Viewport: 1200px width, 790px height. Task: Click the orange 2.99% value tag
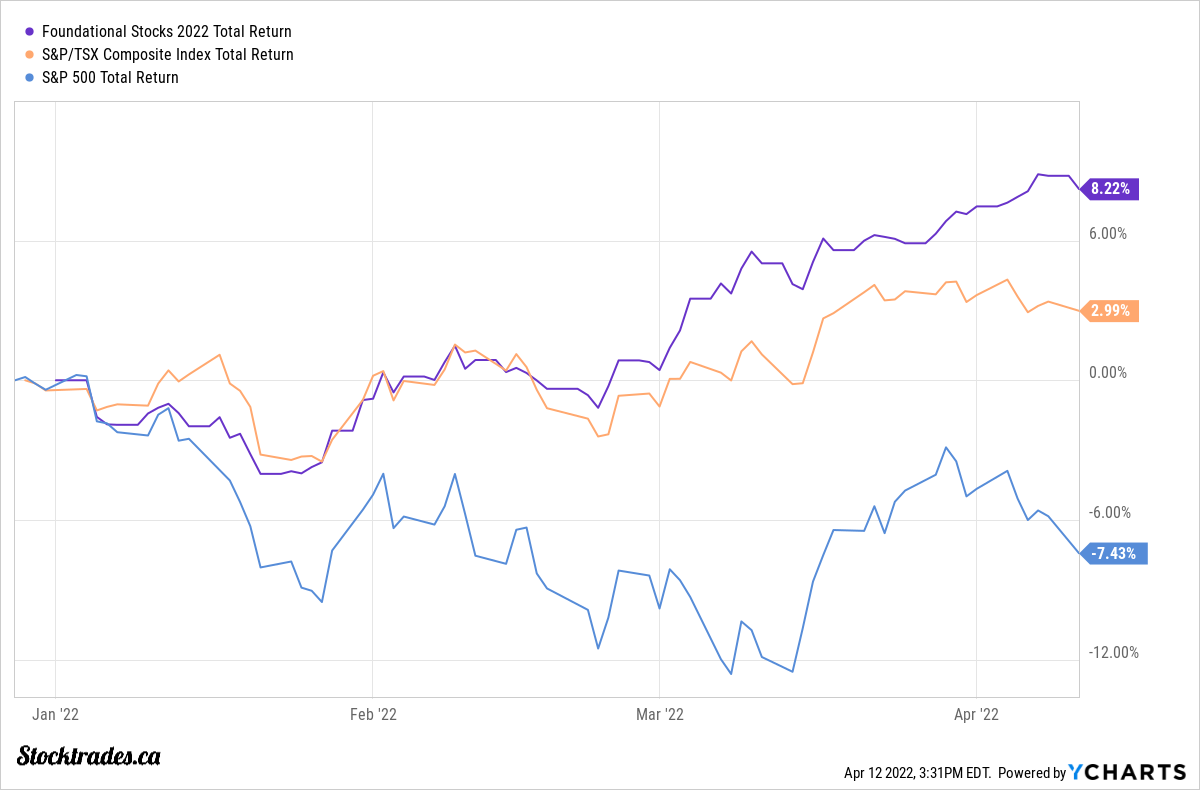pos(1110,311)
